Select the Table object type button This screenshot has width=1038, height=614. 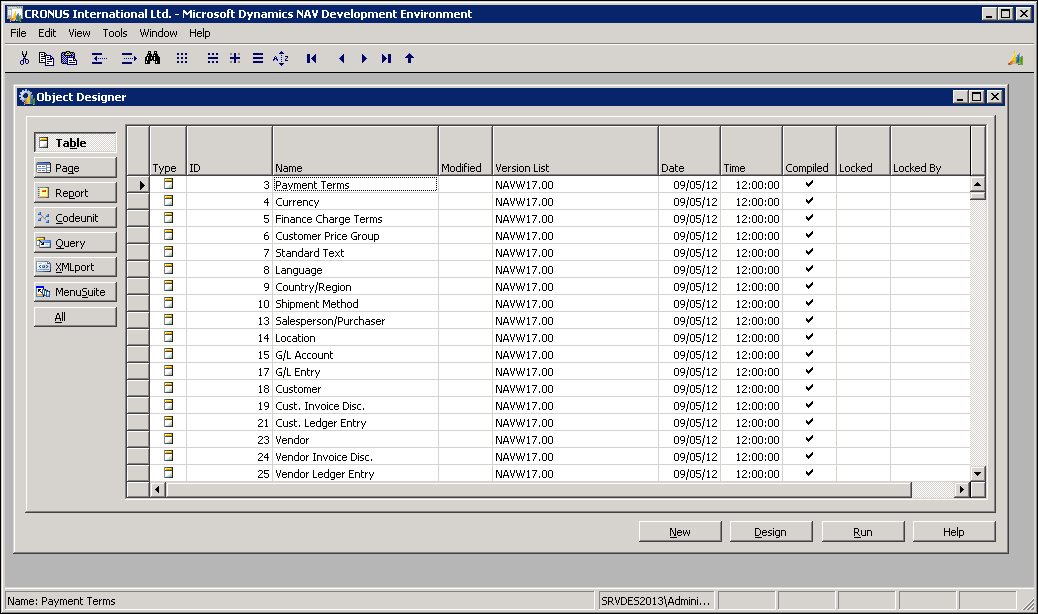coord(75,143)
